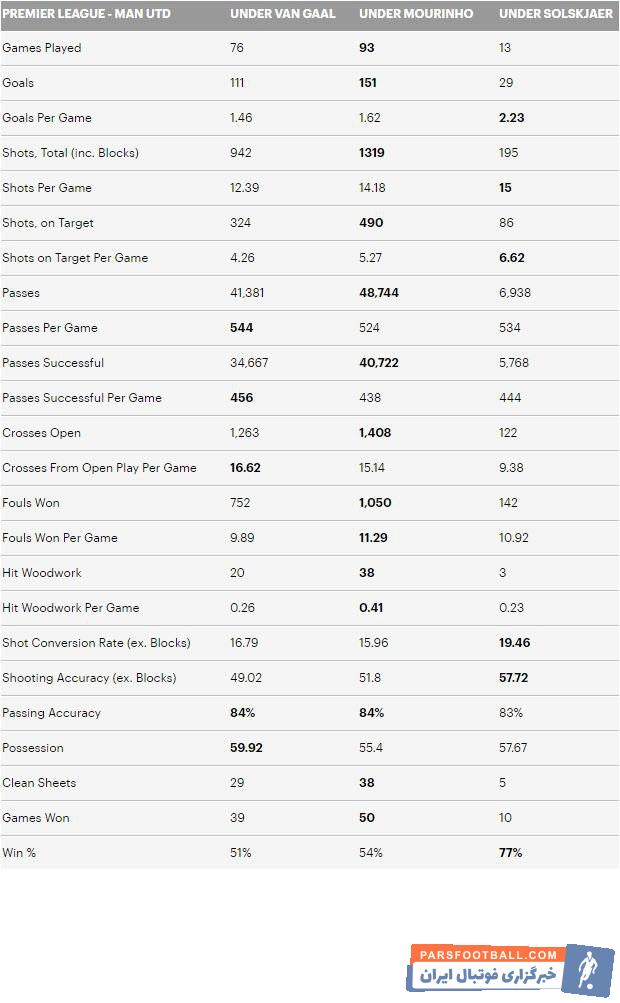Select the Under Mourinho column header
This screenshot has width=620, height=1003.
[416, 14]
